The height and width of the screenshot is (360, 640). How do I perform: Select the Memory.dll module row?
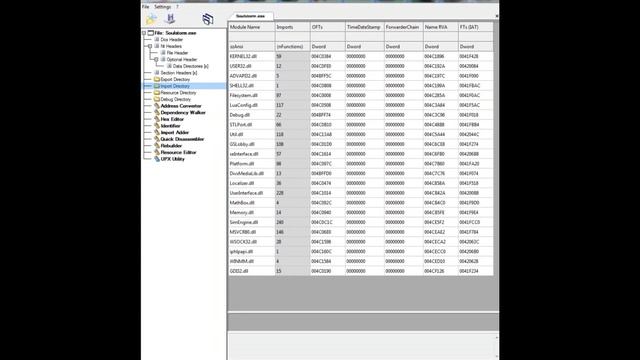[360, 213]
